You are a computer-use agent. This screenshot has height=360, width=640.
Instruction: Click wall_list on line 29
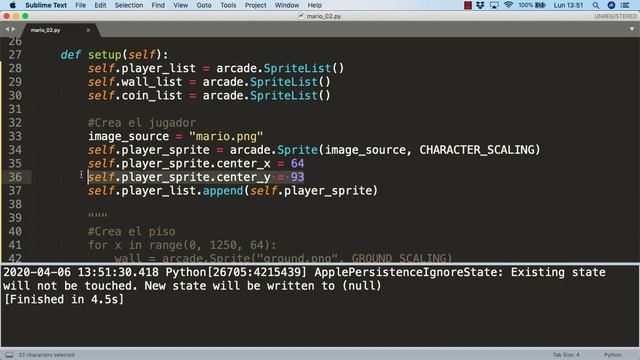[151, 82]
